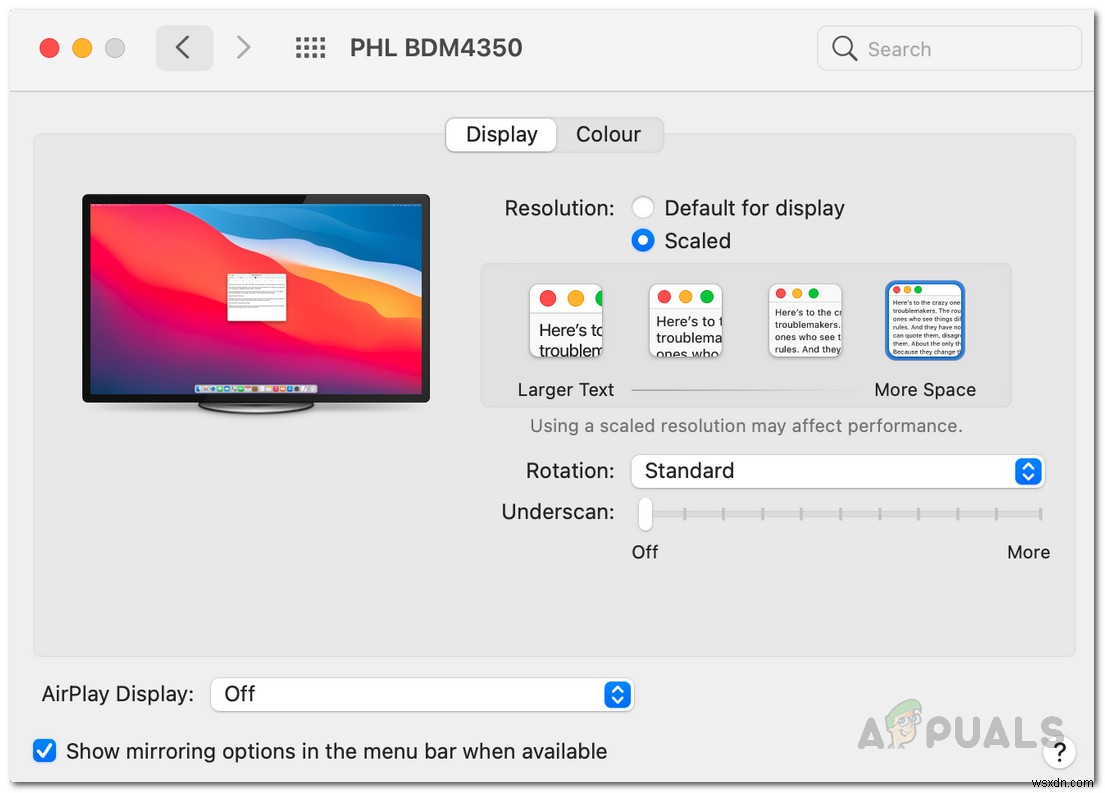
Task: Select the Display tab
Action: pos(500,134)
